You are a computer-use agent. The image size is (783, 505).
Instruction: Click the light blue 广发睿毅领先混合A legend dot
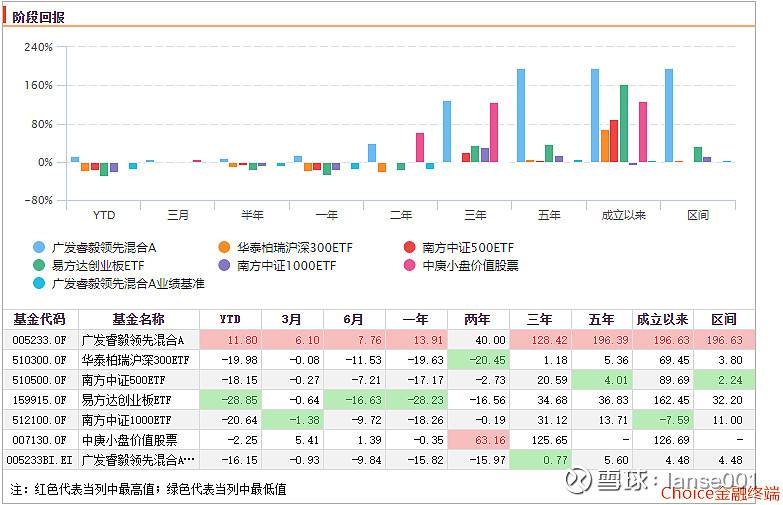pyautogui.click(x=39, y=247)
